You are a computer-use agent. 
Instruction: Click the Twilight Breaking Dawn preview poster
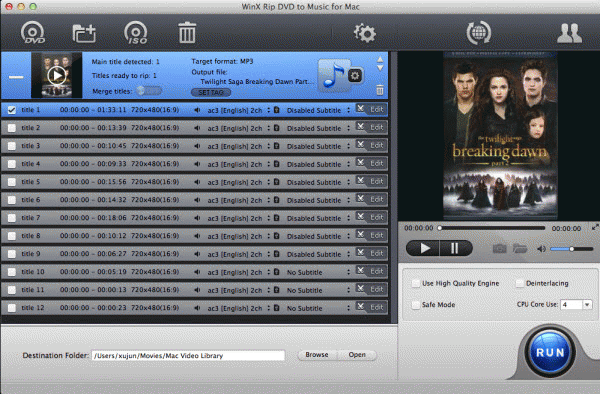499,136
